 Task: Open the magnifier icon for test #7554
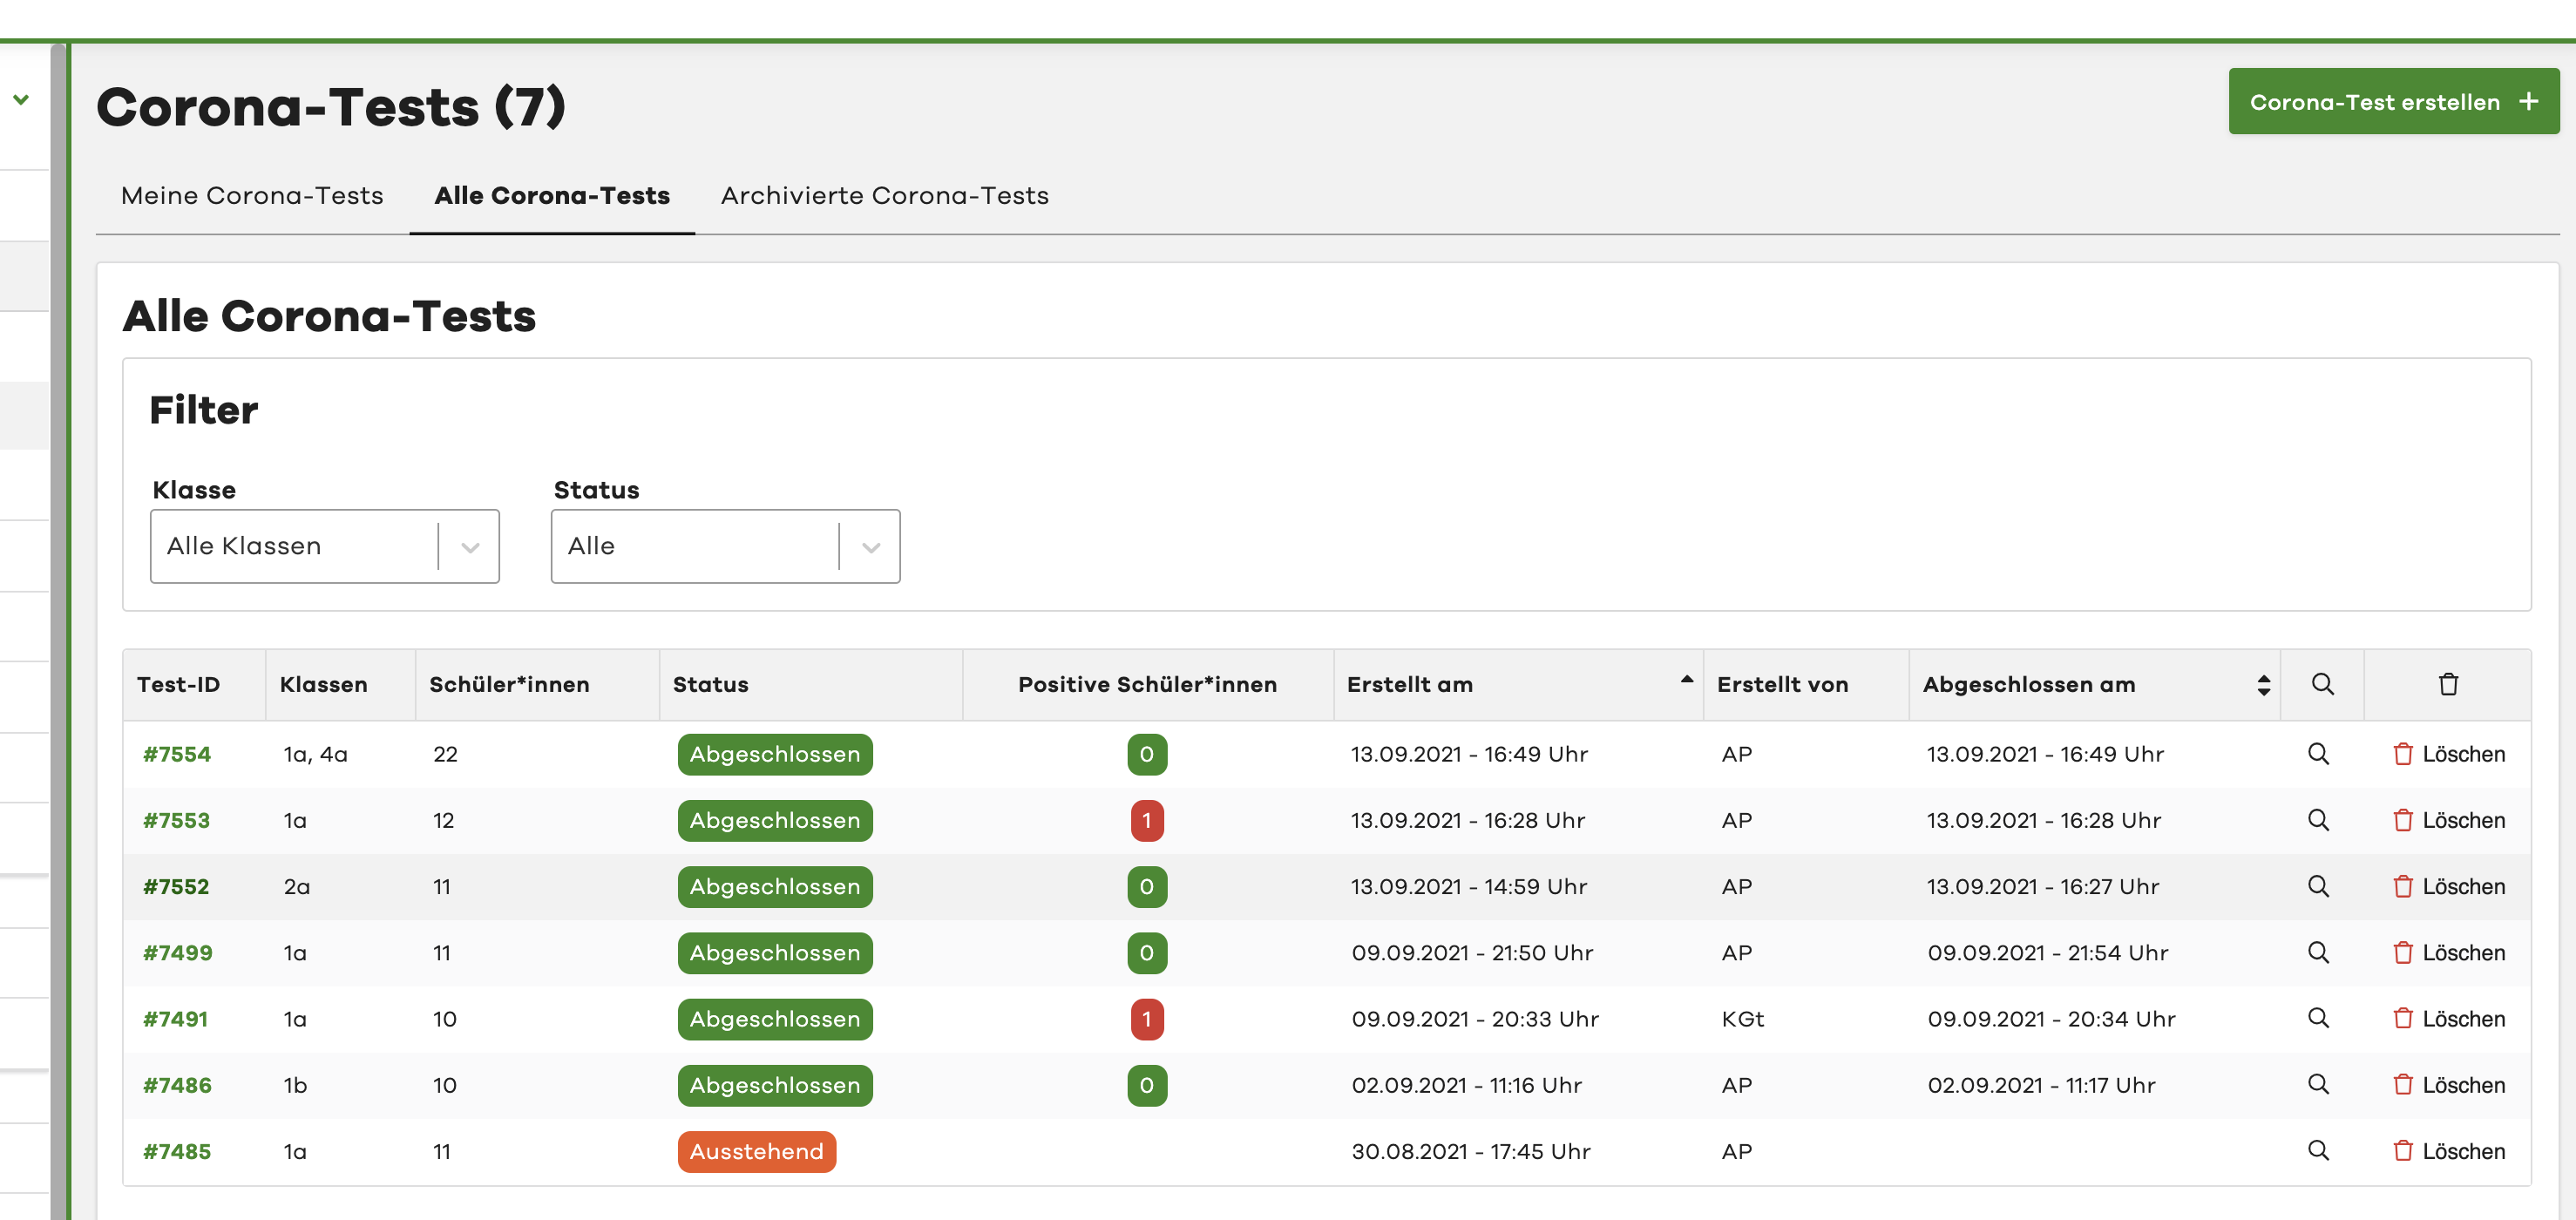[x=2318, y=754]
